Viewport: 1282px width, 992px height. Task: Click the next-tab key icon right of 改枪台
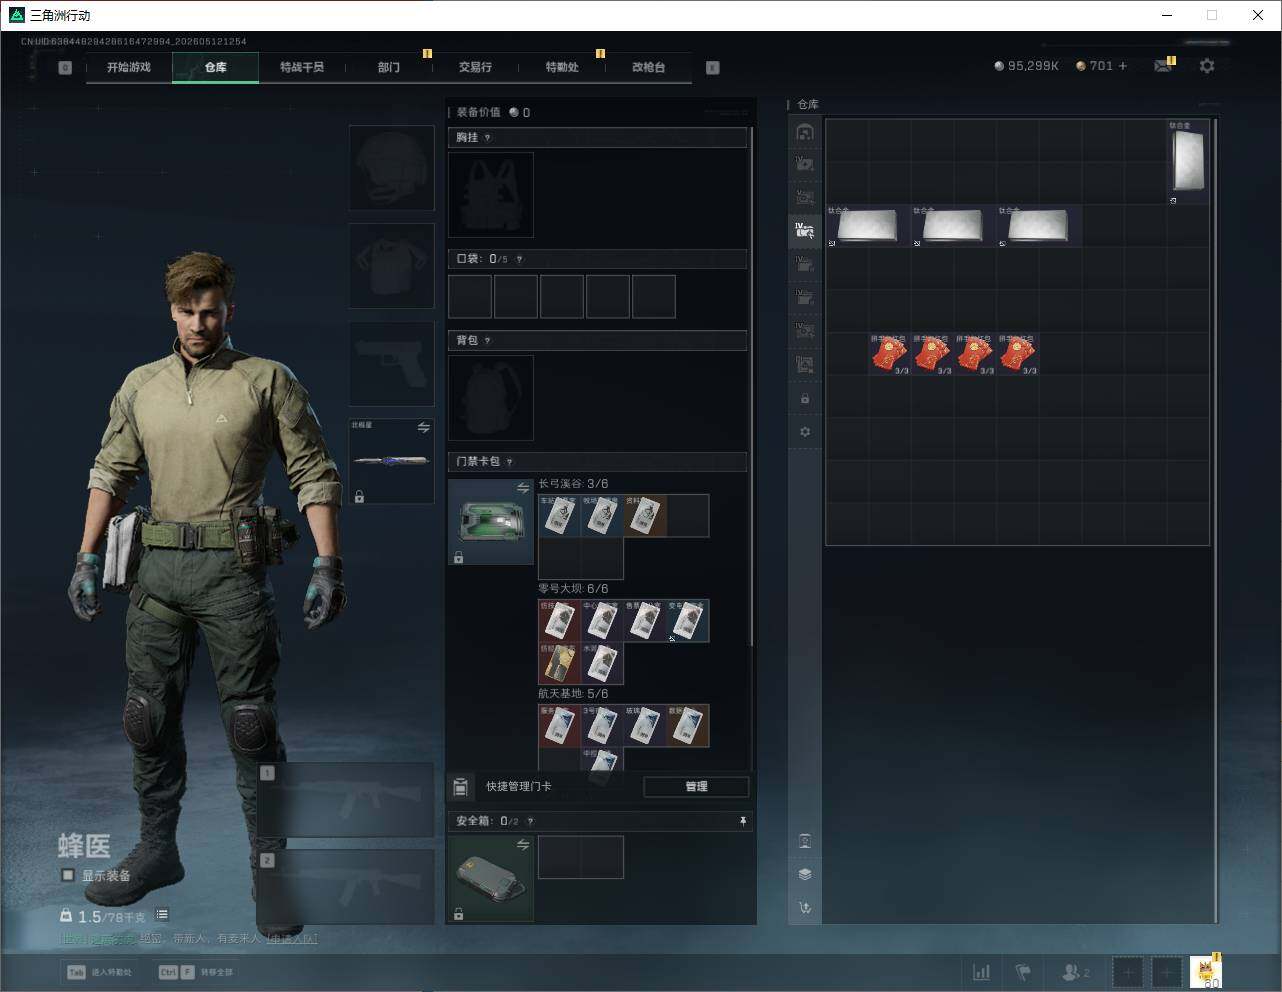[x=713, y=68]
